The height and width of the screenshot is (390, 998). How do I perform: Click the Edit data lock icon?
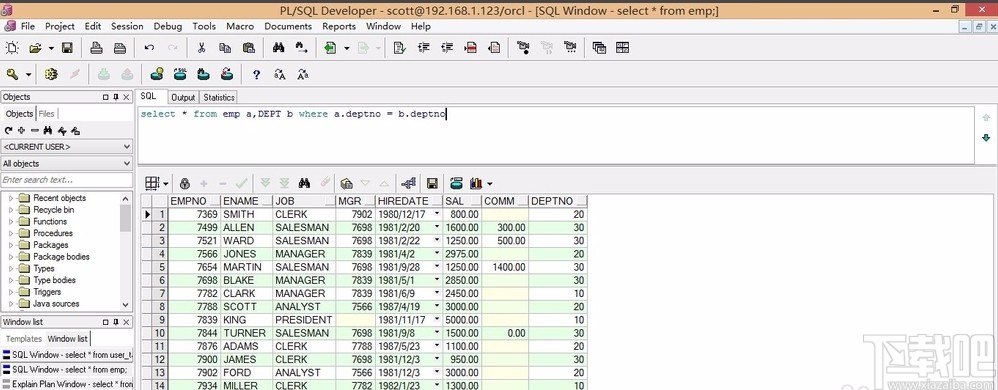tap(185, 183)
